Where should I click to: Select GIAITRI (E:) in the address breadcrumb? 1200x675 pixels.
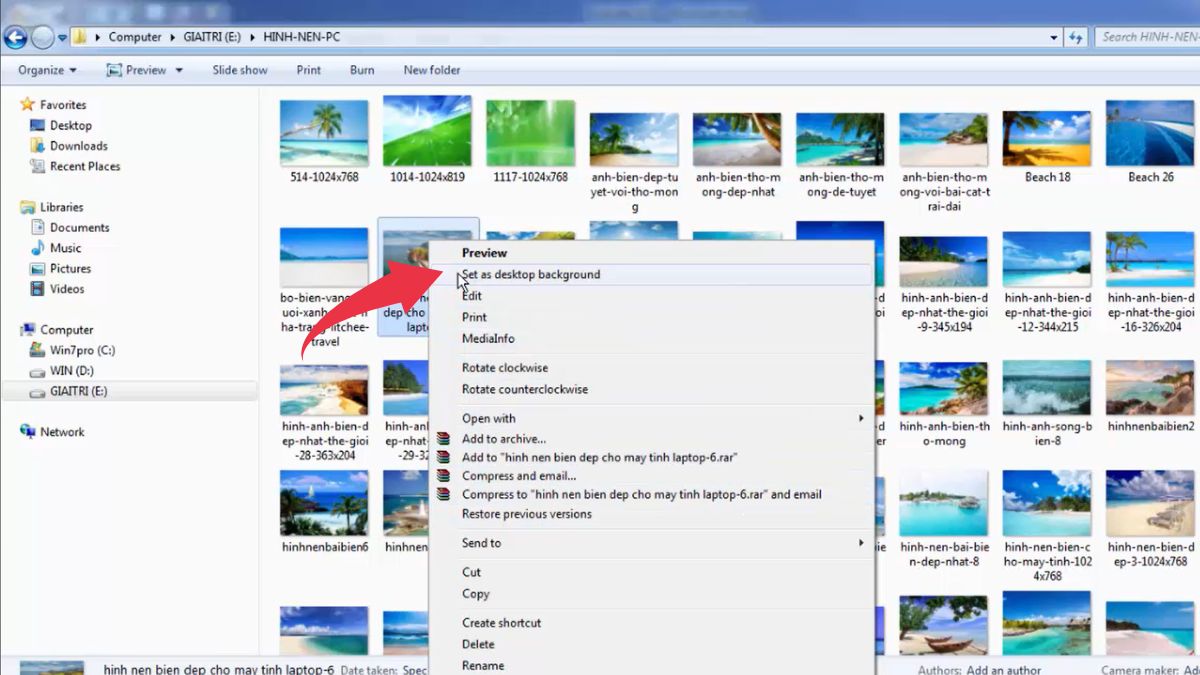tap(212, 37)
